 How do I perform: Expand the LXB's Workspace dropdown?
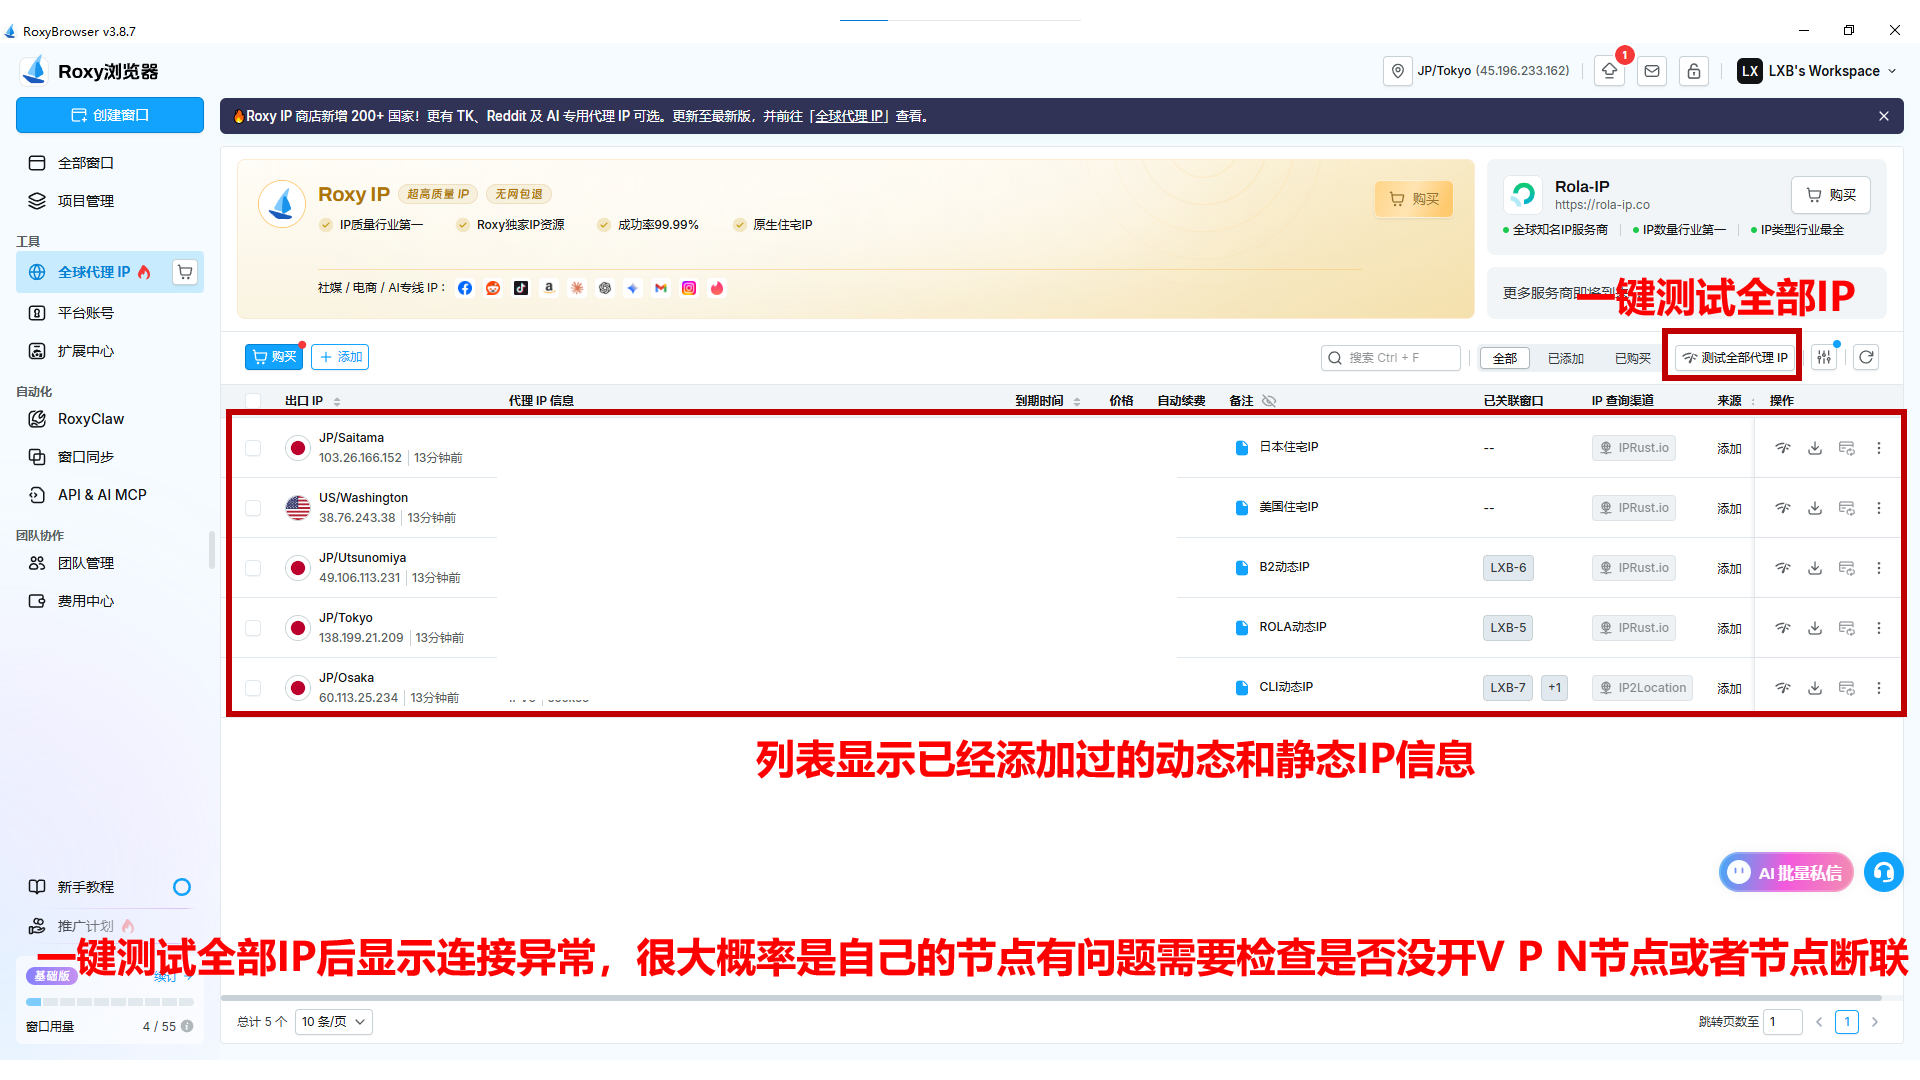pyautogui.click(x=1818, y=71)
